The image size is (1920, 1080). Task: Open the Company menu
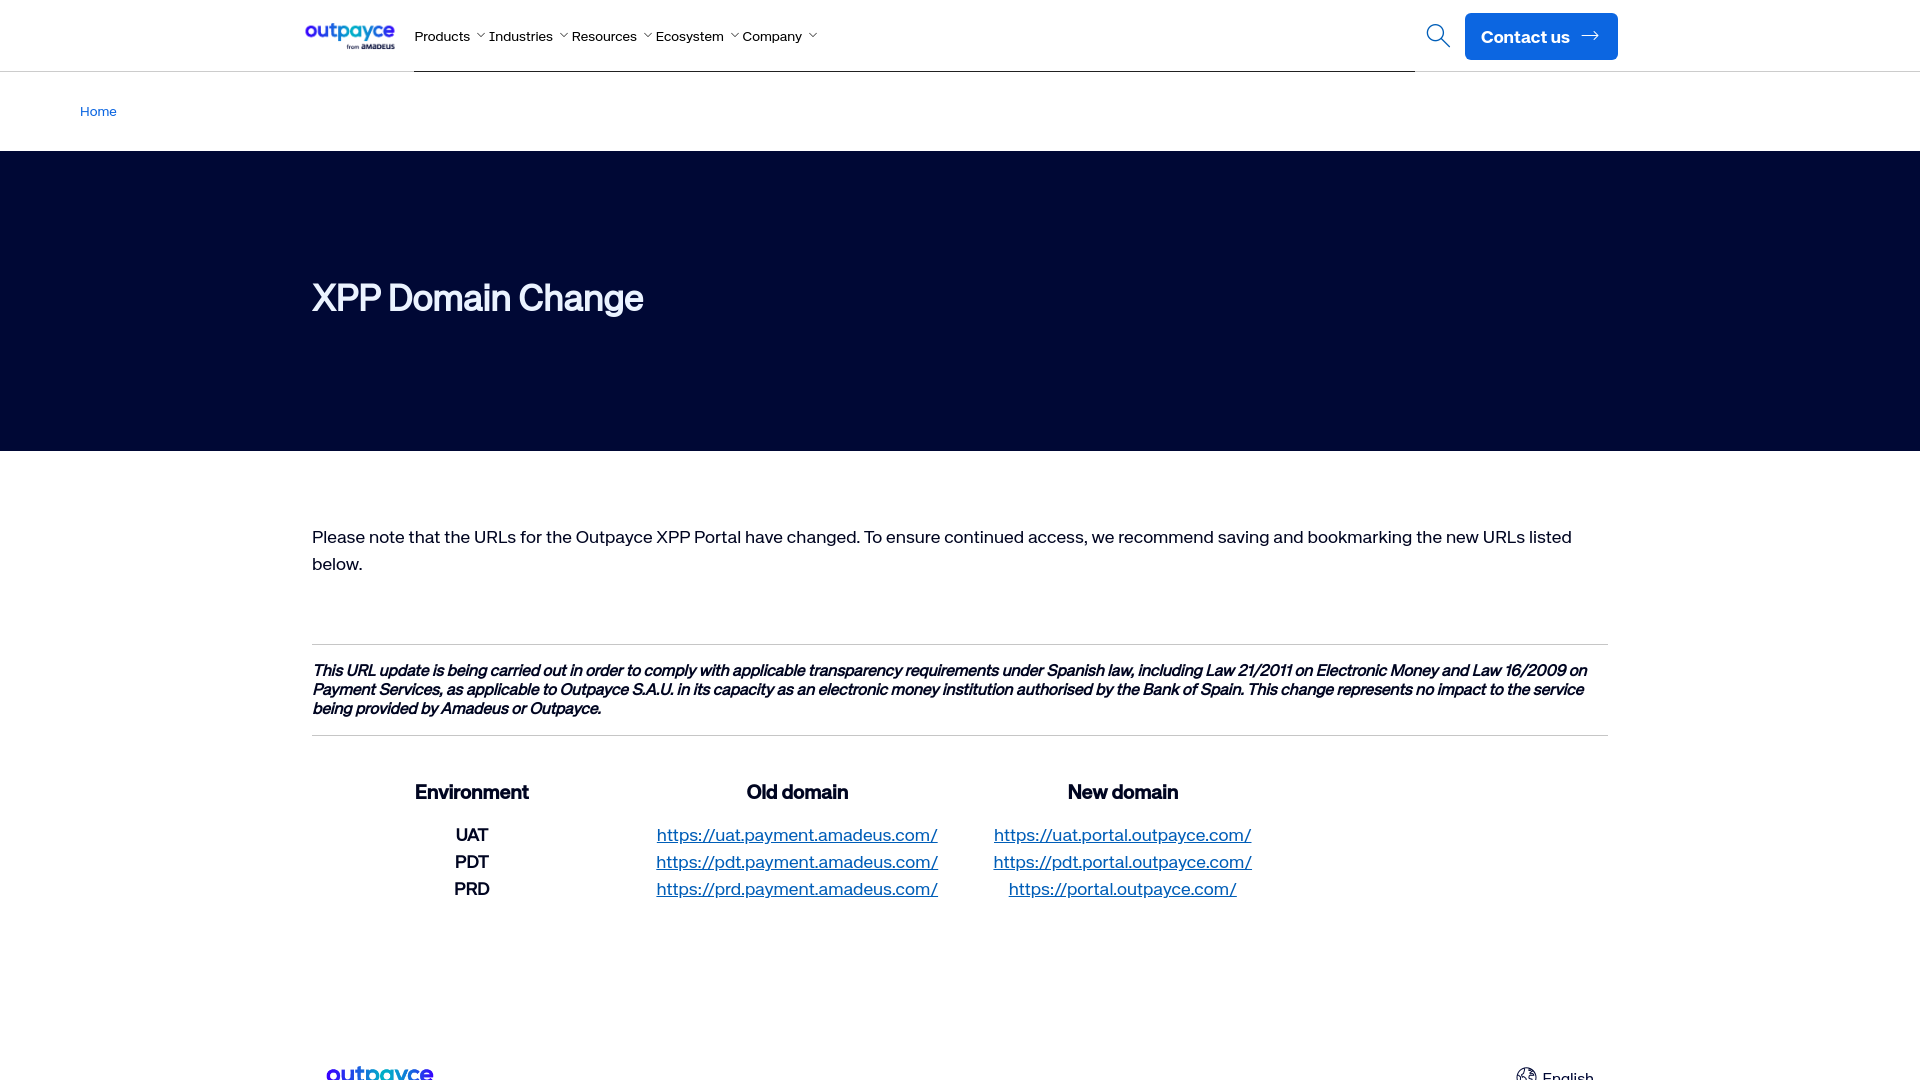coord(772,36)
